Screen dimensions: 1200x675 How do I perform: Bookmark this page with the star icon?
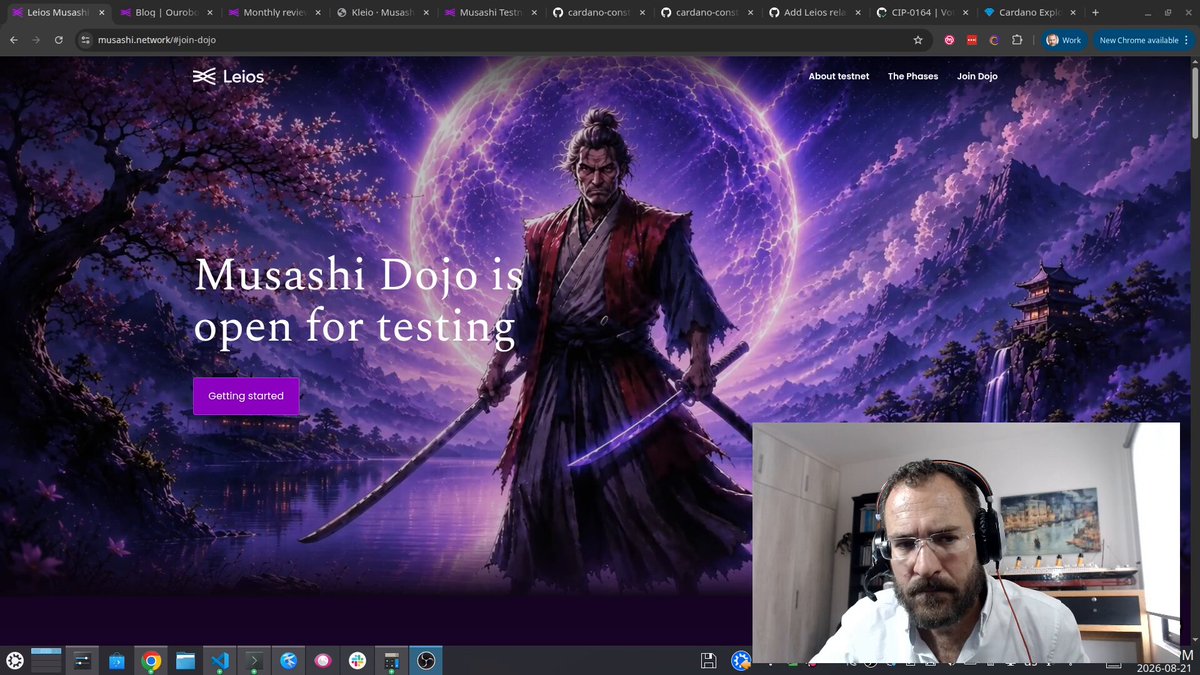click(918, 40)
